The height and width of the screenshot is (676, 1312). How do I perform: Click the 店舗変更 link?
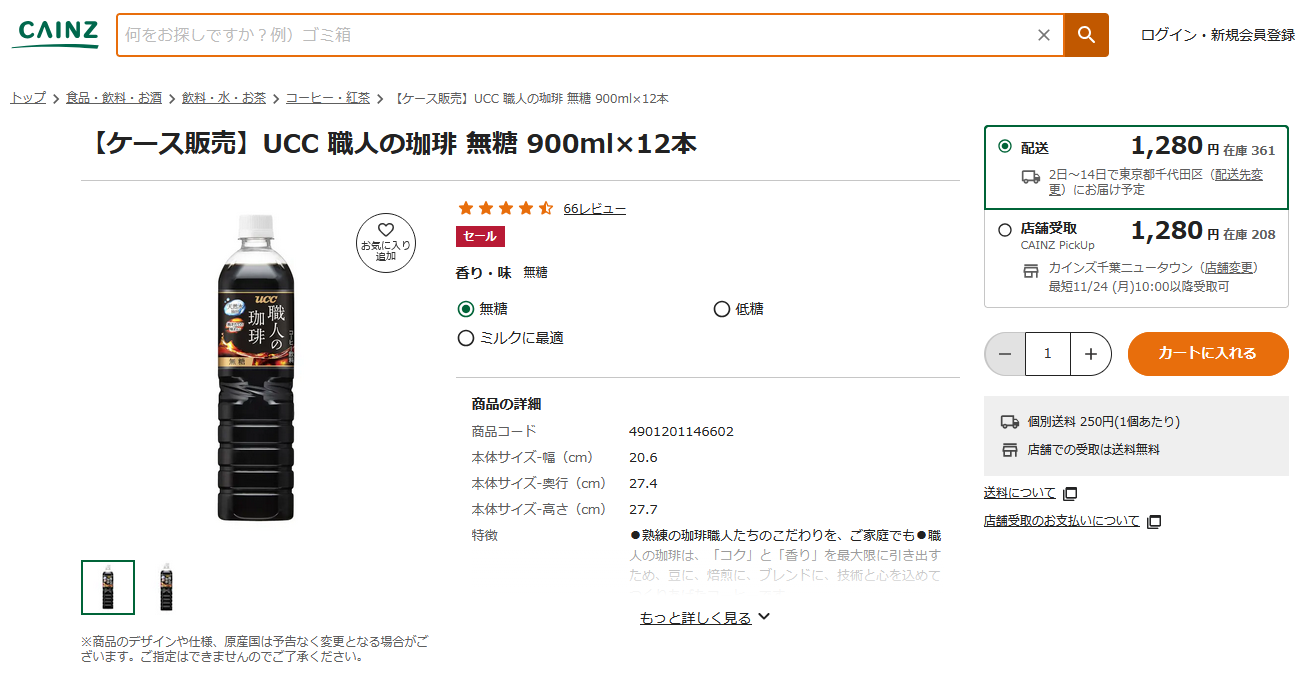point(1229,268)
